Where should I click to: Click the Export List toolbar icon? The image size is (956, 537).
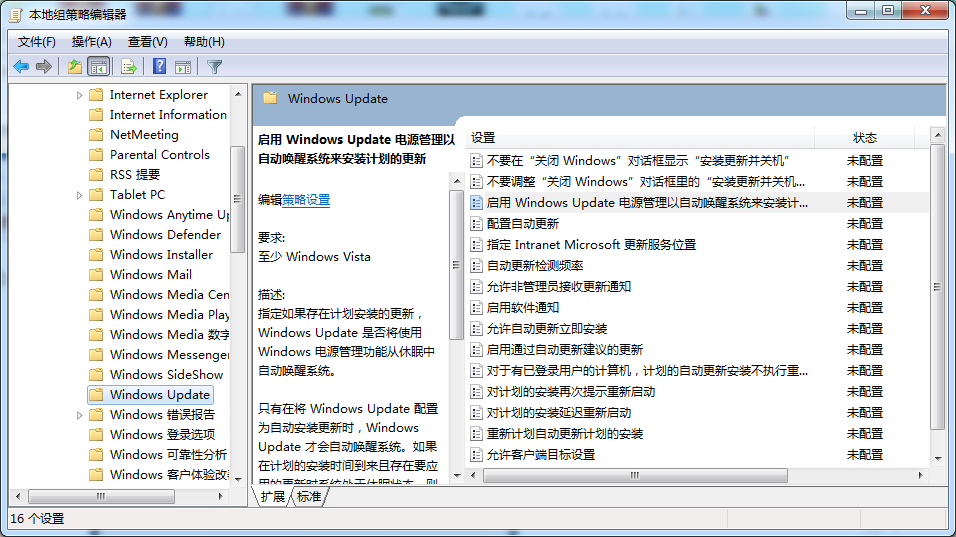coord(128,67)
